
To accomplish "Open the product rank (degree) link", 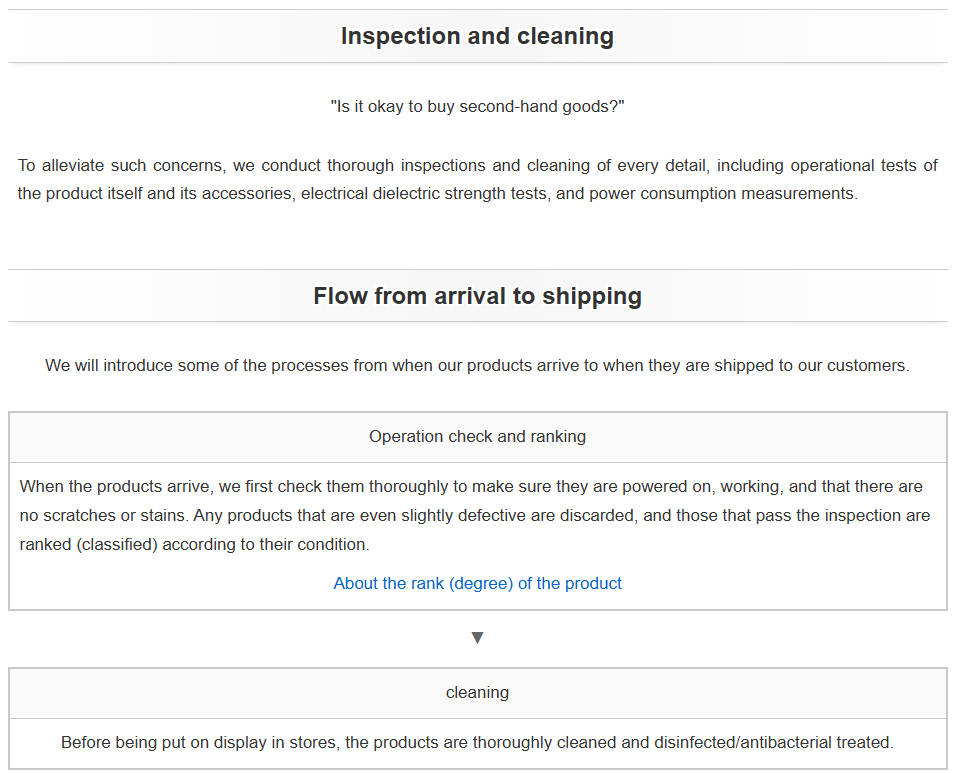I will pyautogui.click(x=477, y=583).
